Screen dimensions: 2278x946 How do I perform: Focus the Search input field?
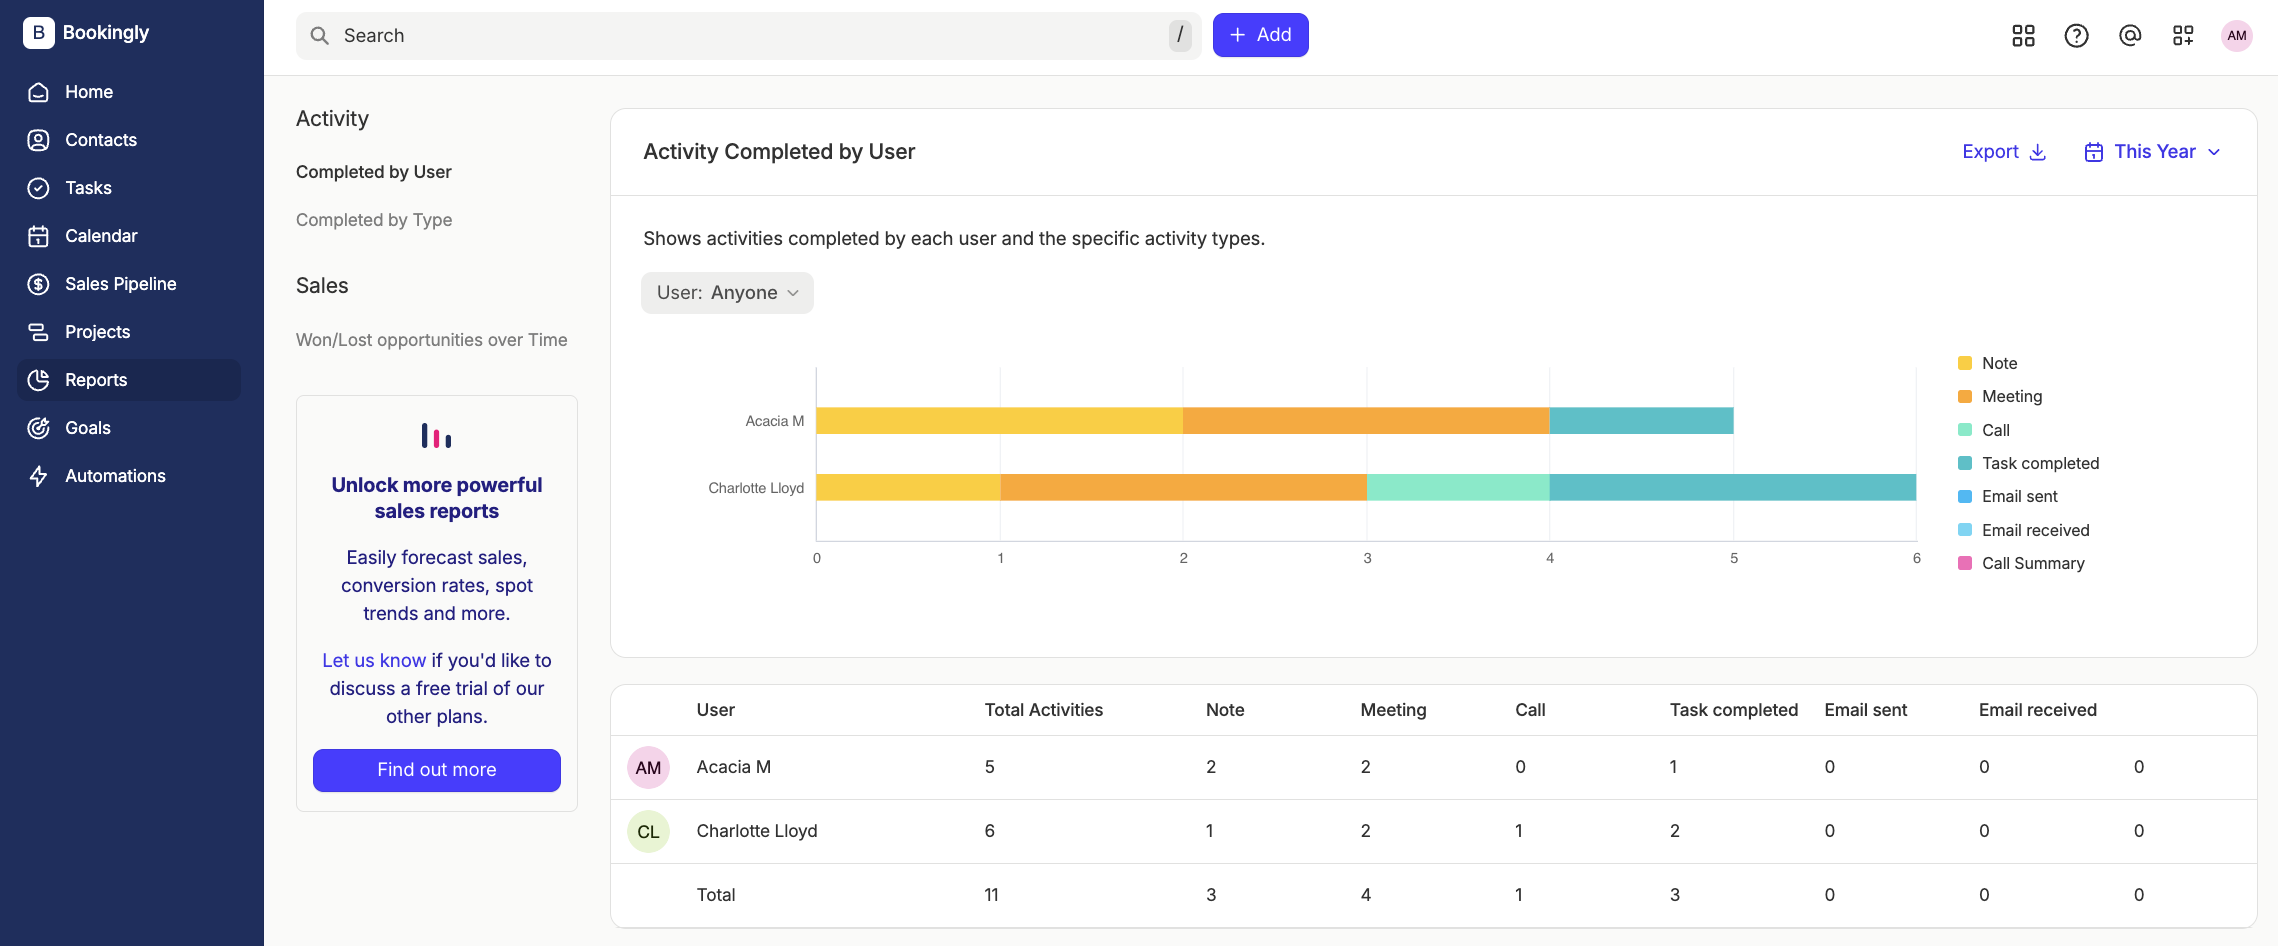click(748, 36)
